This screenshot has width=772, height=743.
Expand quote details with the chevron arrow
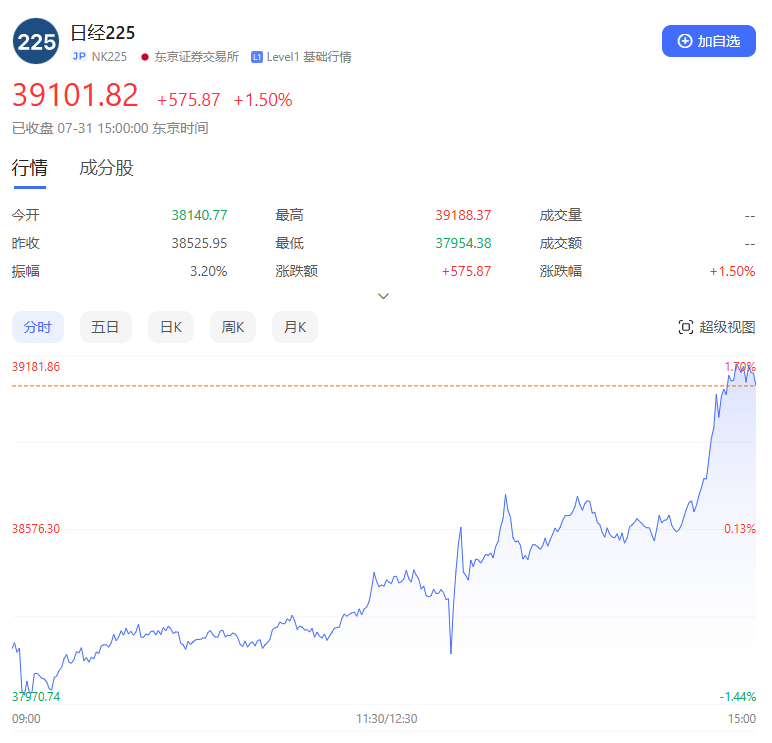point(383,296)
